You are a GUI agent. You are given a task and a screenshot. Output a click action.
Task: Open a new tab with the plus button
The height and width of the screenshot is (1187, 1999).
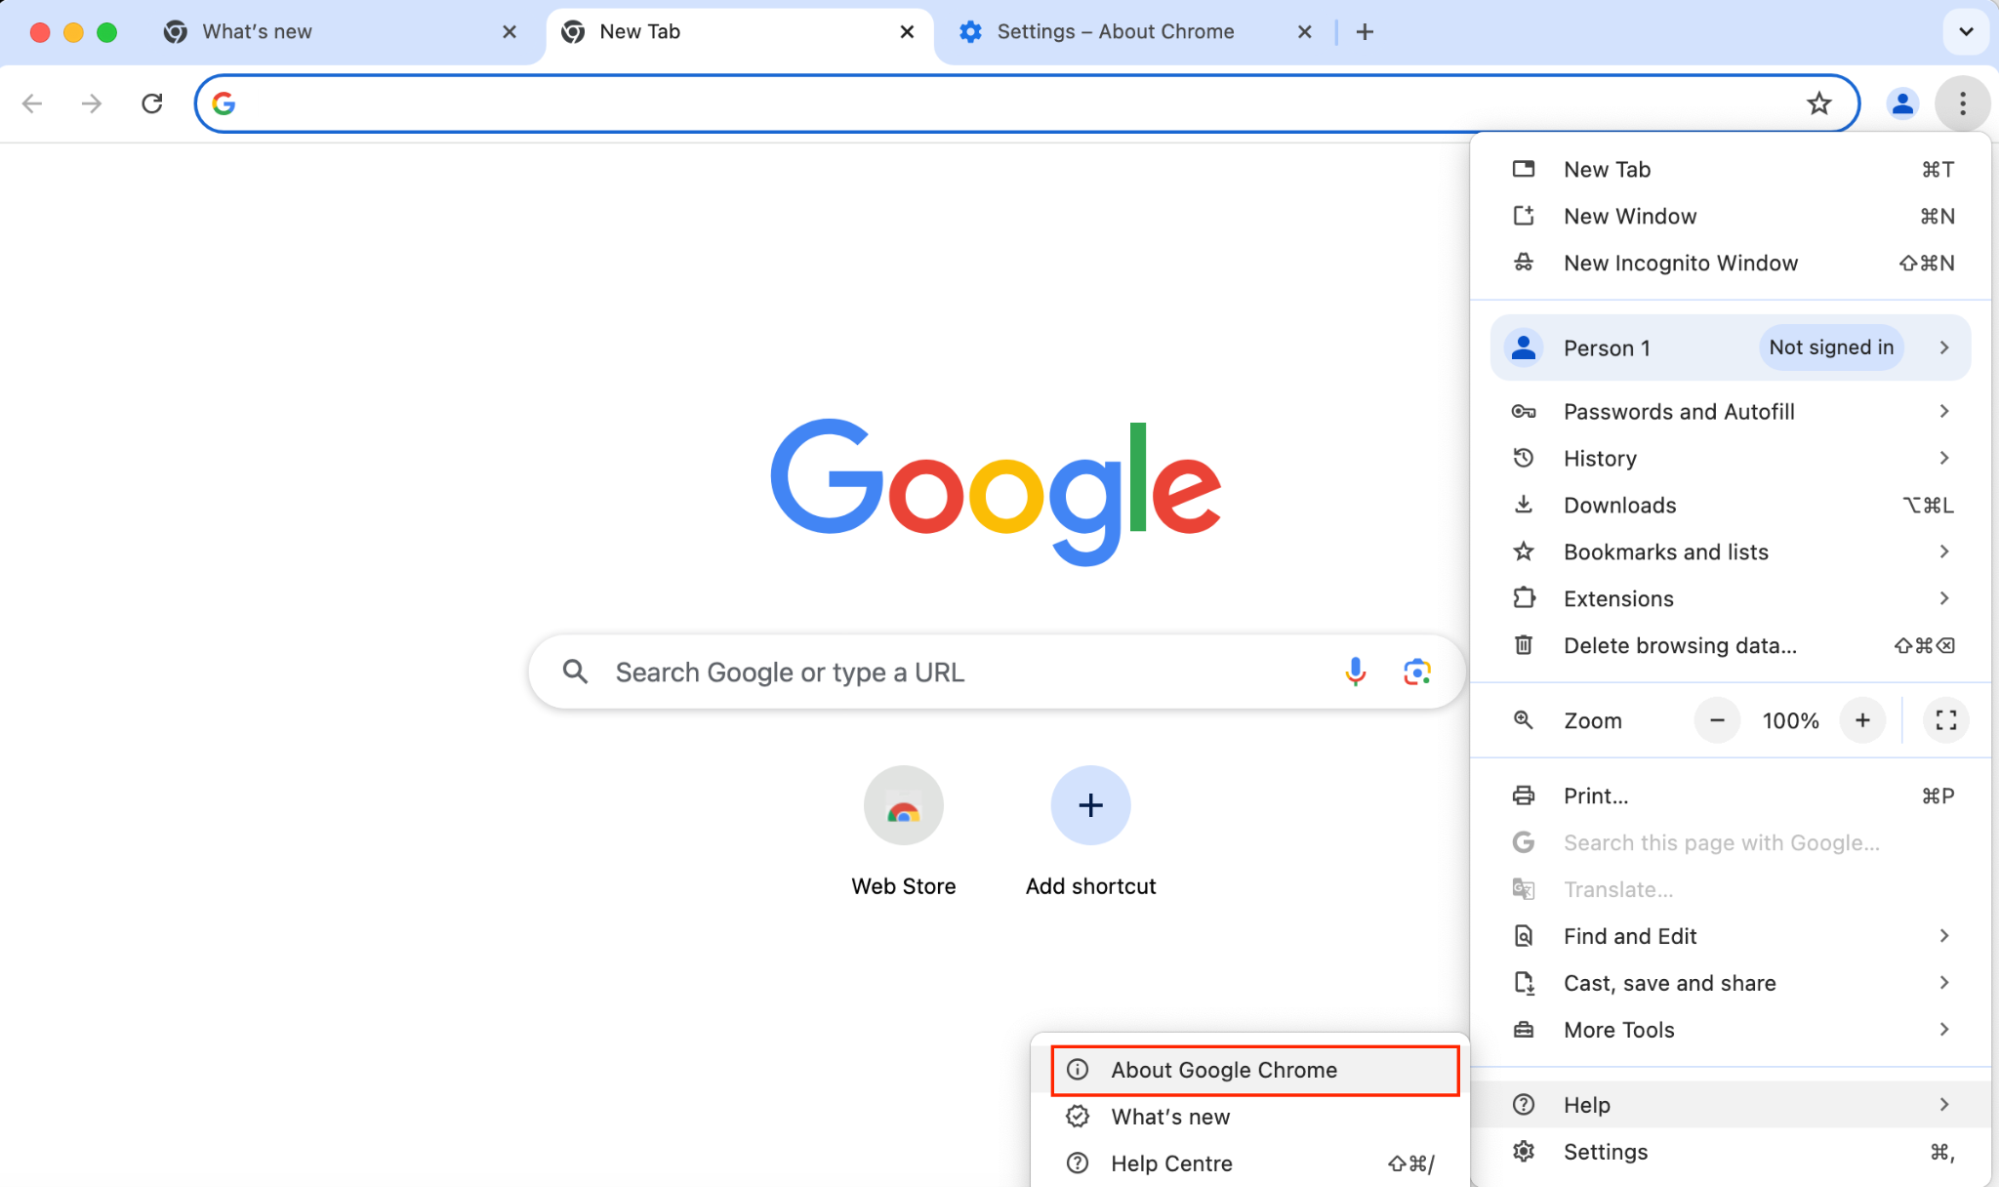coord(1363,31)
